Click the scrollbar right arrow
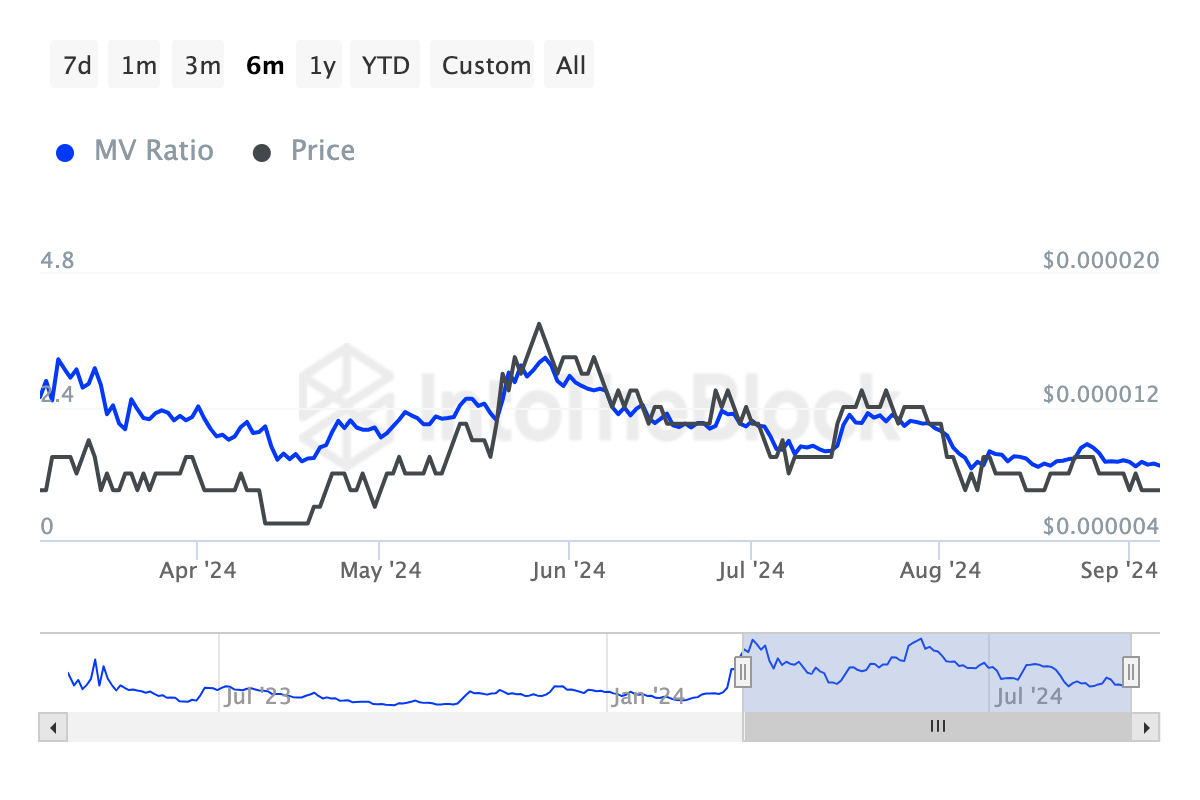 [x=1148, y=727]
